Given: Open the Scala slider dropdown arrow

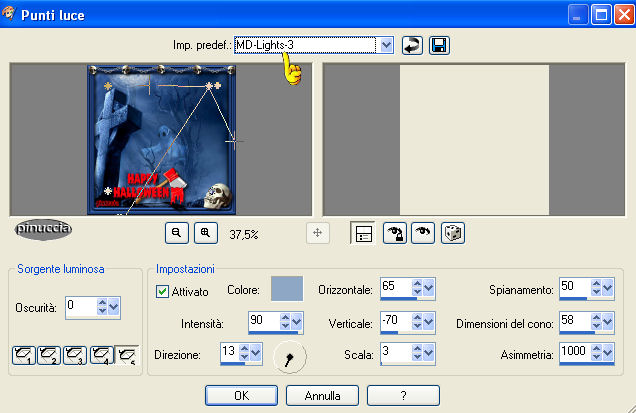Looking at the screenshot, I should point(428,353).
